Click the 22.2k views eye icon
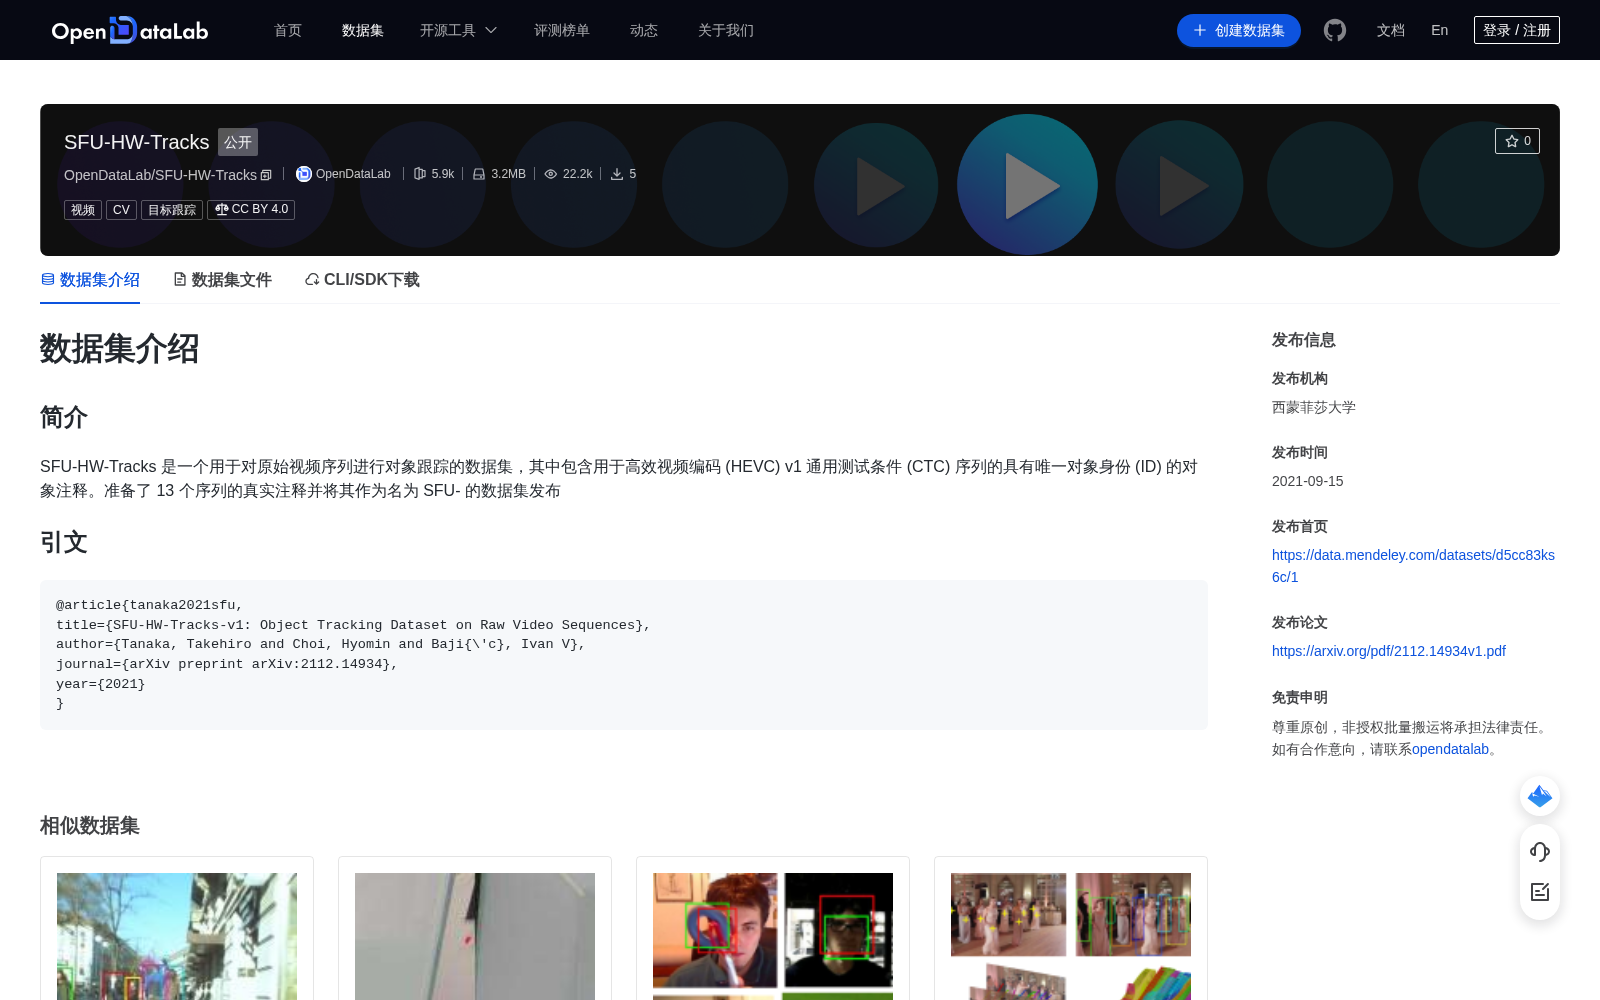Screen dimensions: 1600x1000 pyautogui.click(x=550, y=174)
